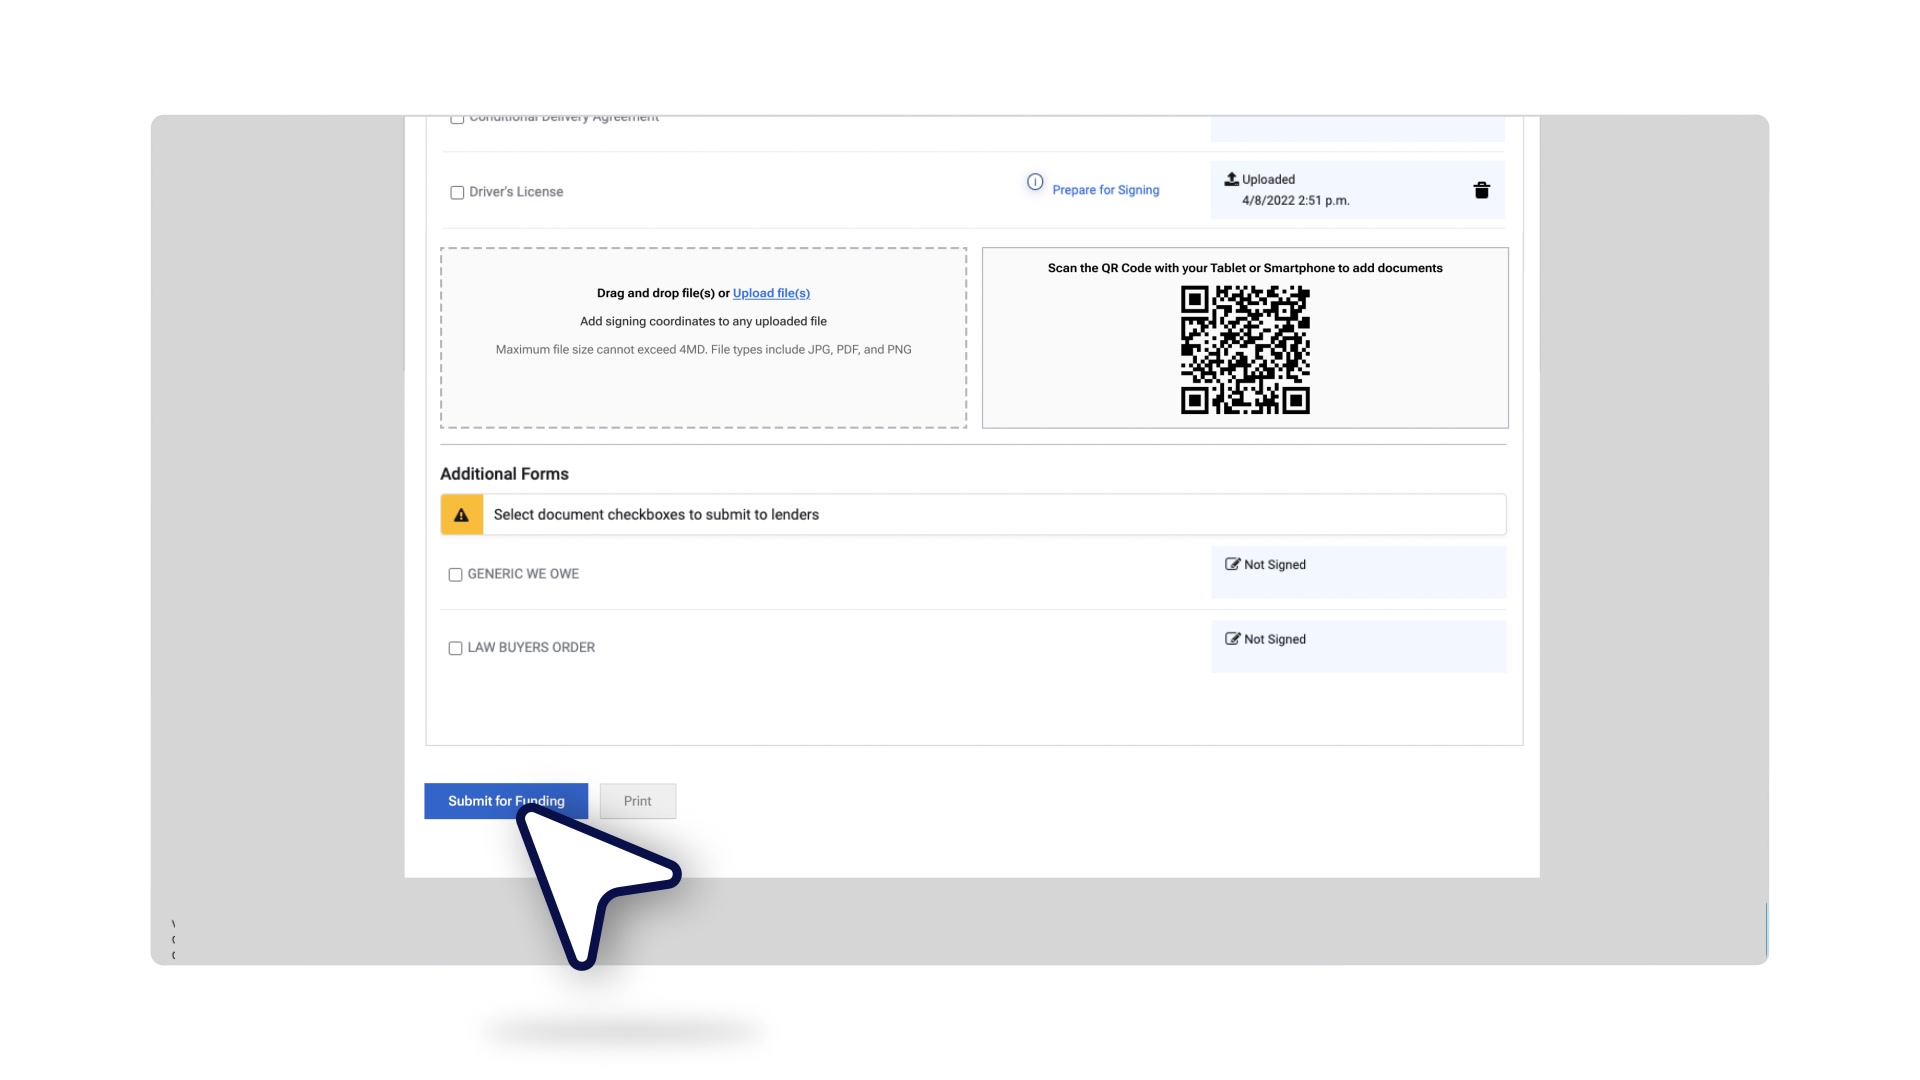Check the Driver's License checkbox
The height and width of the screenshot is (1080, 1920).
click(457, 193)
